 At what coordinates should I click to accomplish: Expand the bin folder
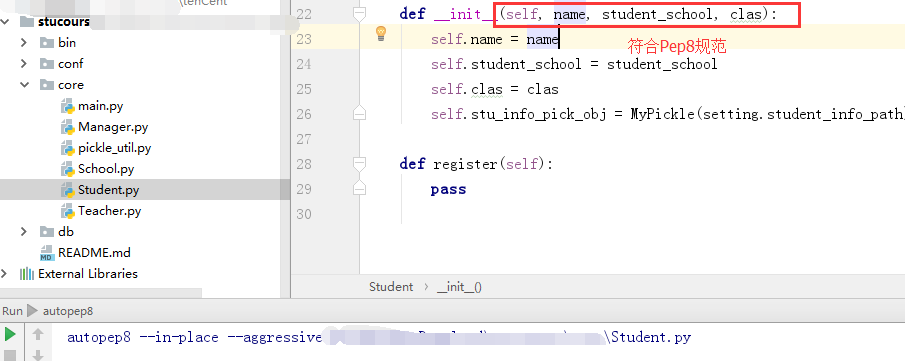pyautogui.click(x=24, y=43)
